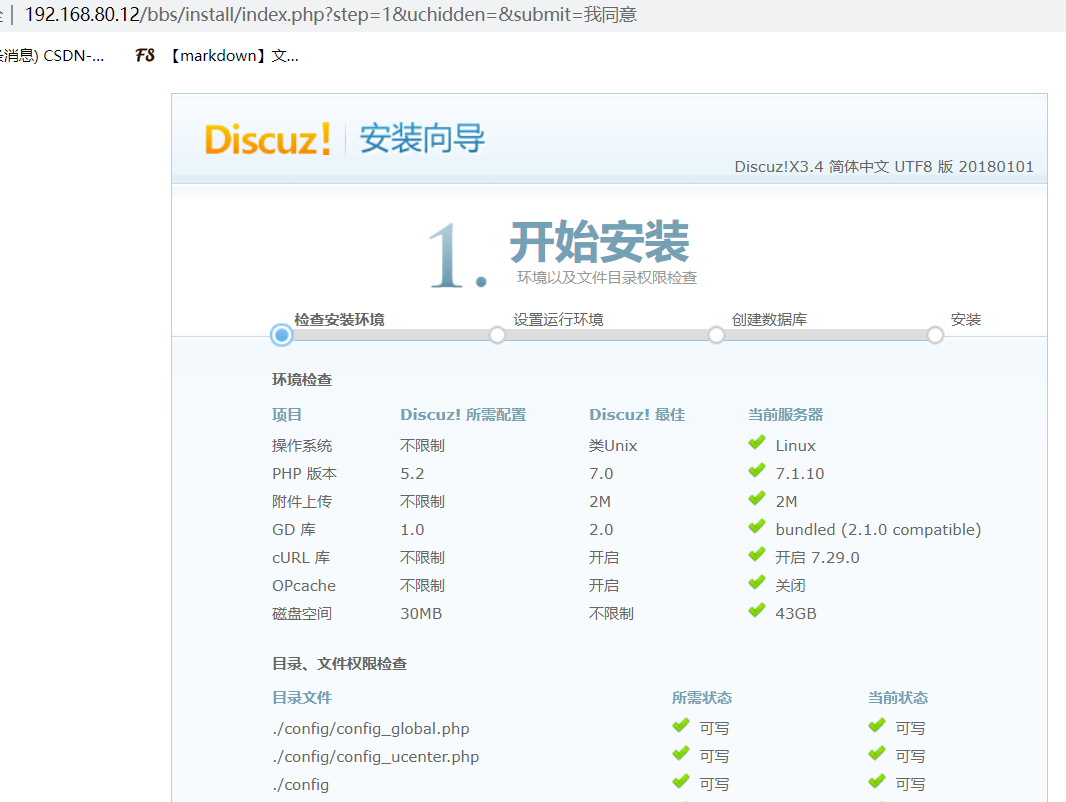Click the Discuz! 最佳 column header
The height and width of the screenshot is (802, 1066).
637,415
